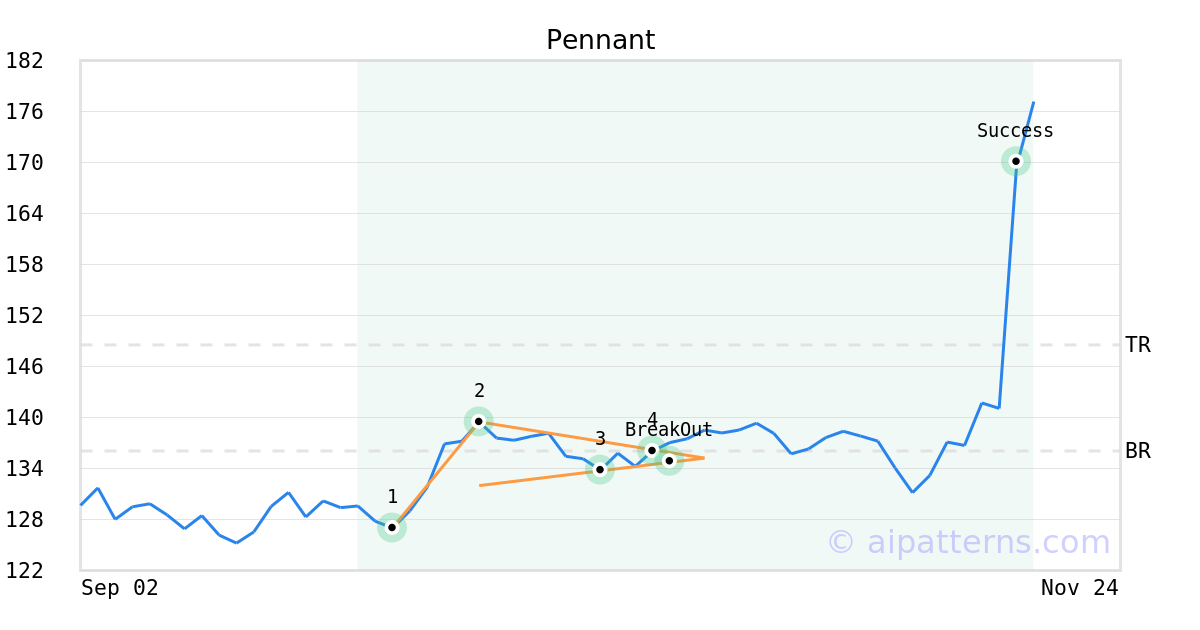This screenshot has width=1200, height=630.
Task: Click the "Pennant" chart title
Action: point(600,40)
